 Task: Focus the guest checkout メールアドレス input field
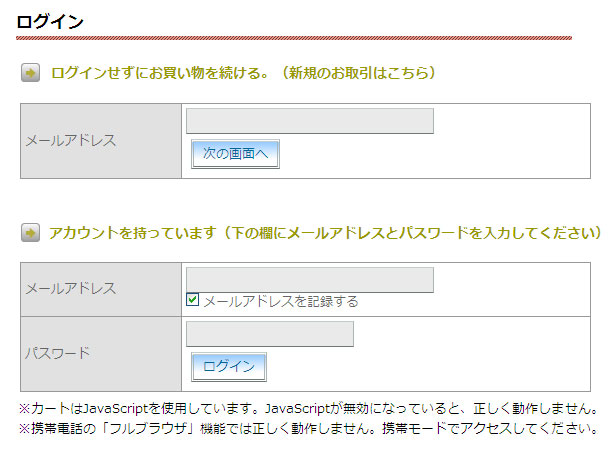point(310,121)
